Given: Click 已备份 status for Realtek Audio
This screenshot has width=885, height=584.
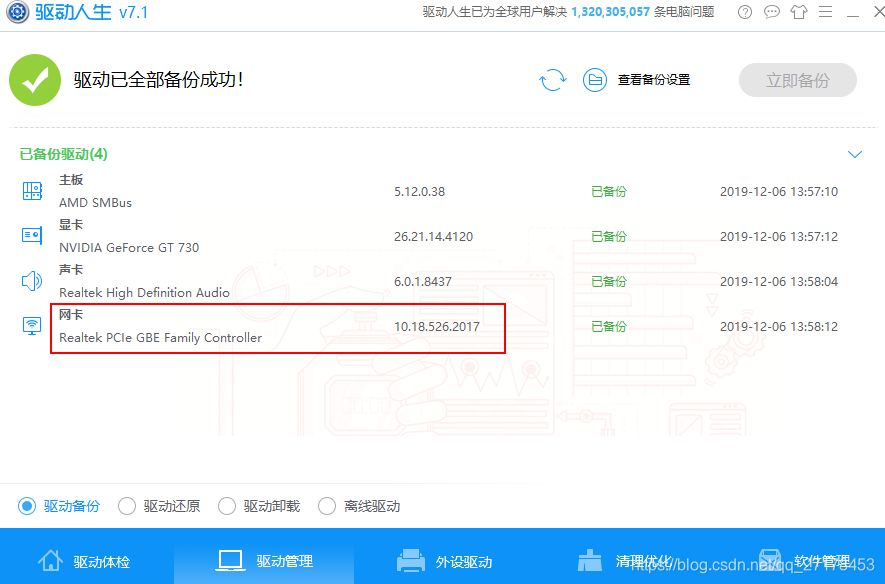Looking at the screenshot, I should [609, 282].
